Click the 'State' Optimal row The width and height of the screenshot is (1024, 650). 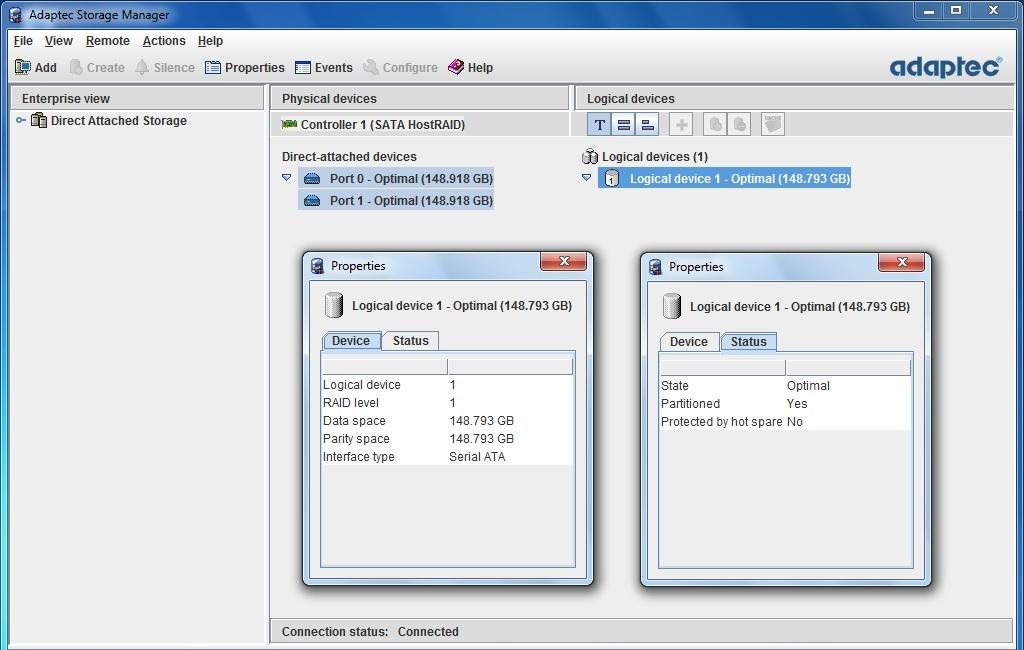pos(785,385)
